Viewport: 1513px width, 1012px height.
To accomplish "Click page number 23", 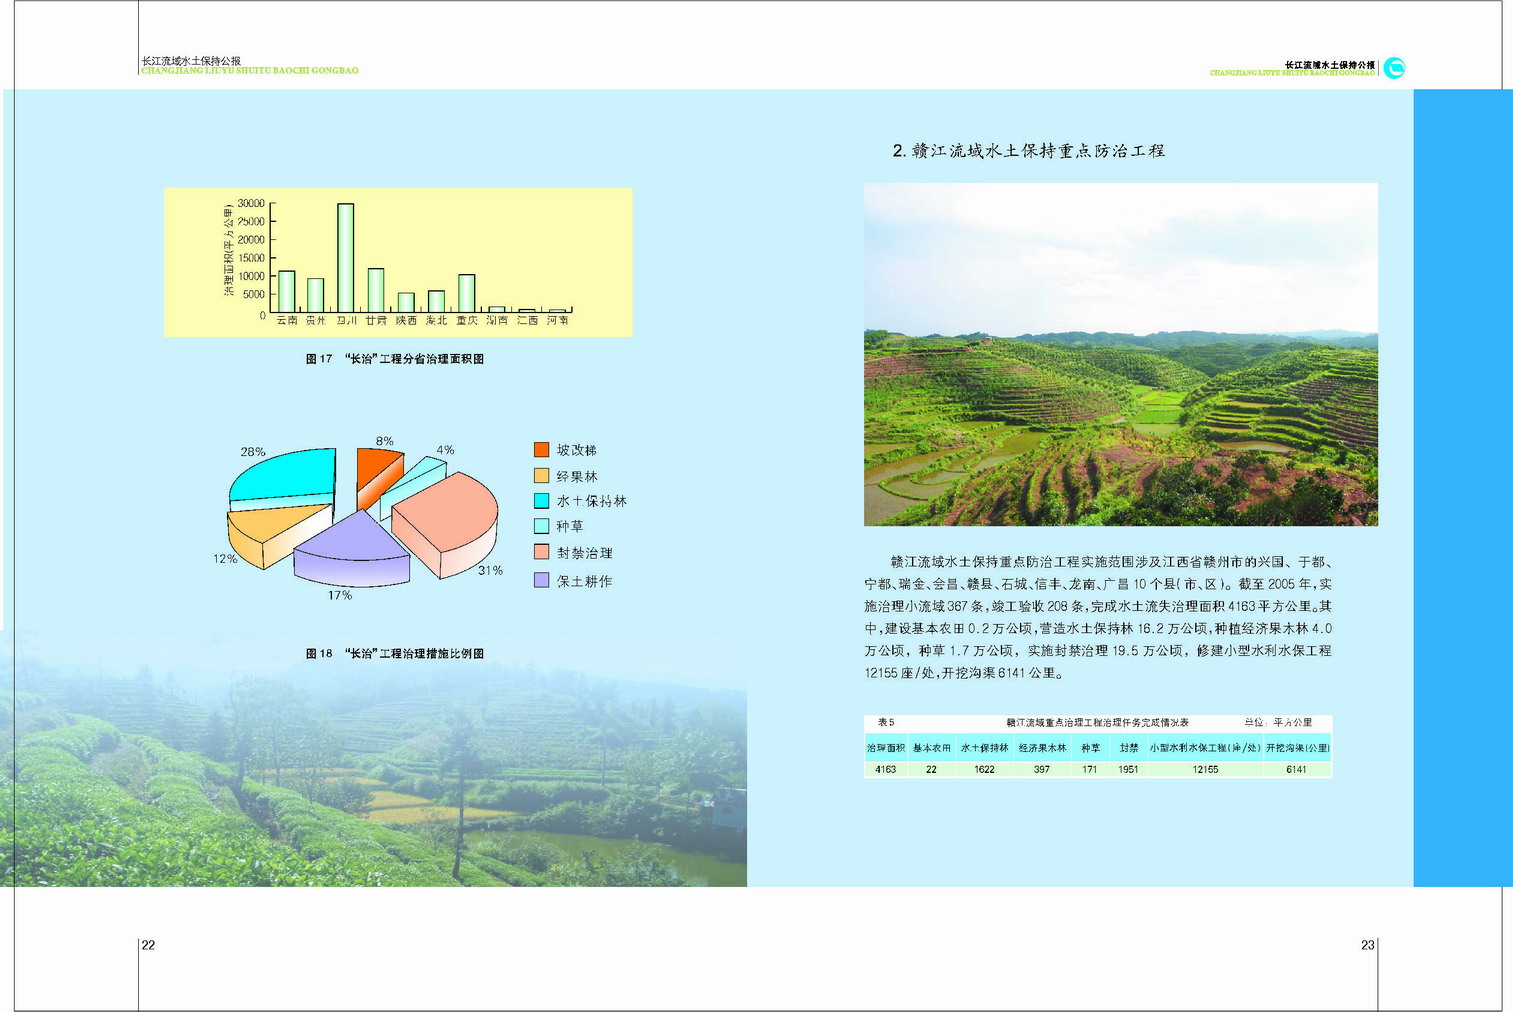I will (x=1367, y=945).
